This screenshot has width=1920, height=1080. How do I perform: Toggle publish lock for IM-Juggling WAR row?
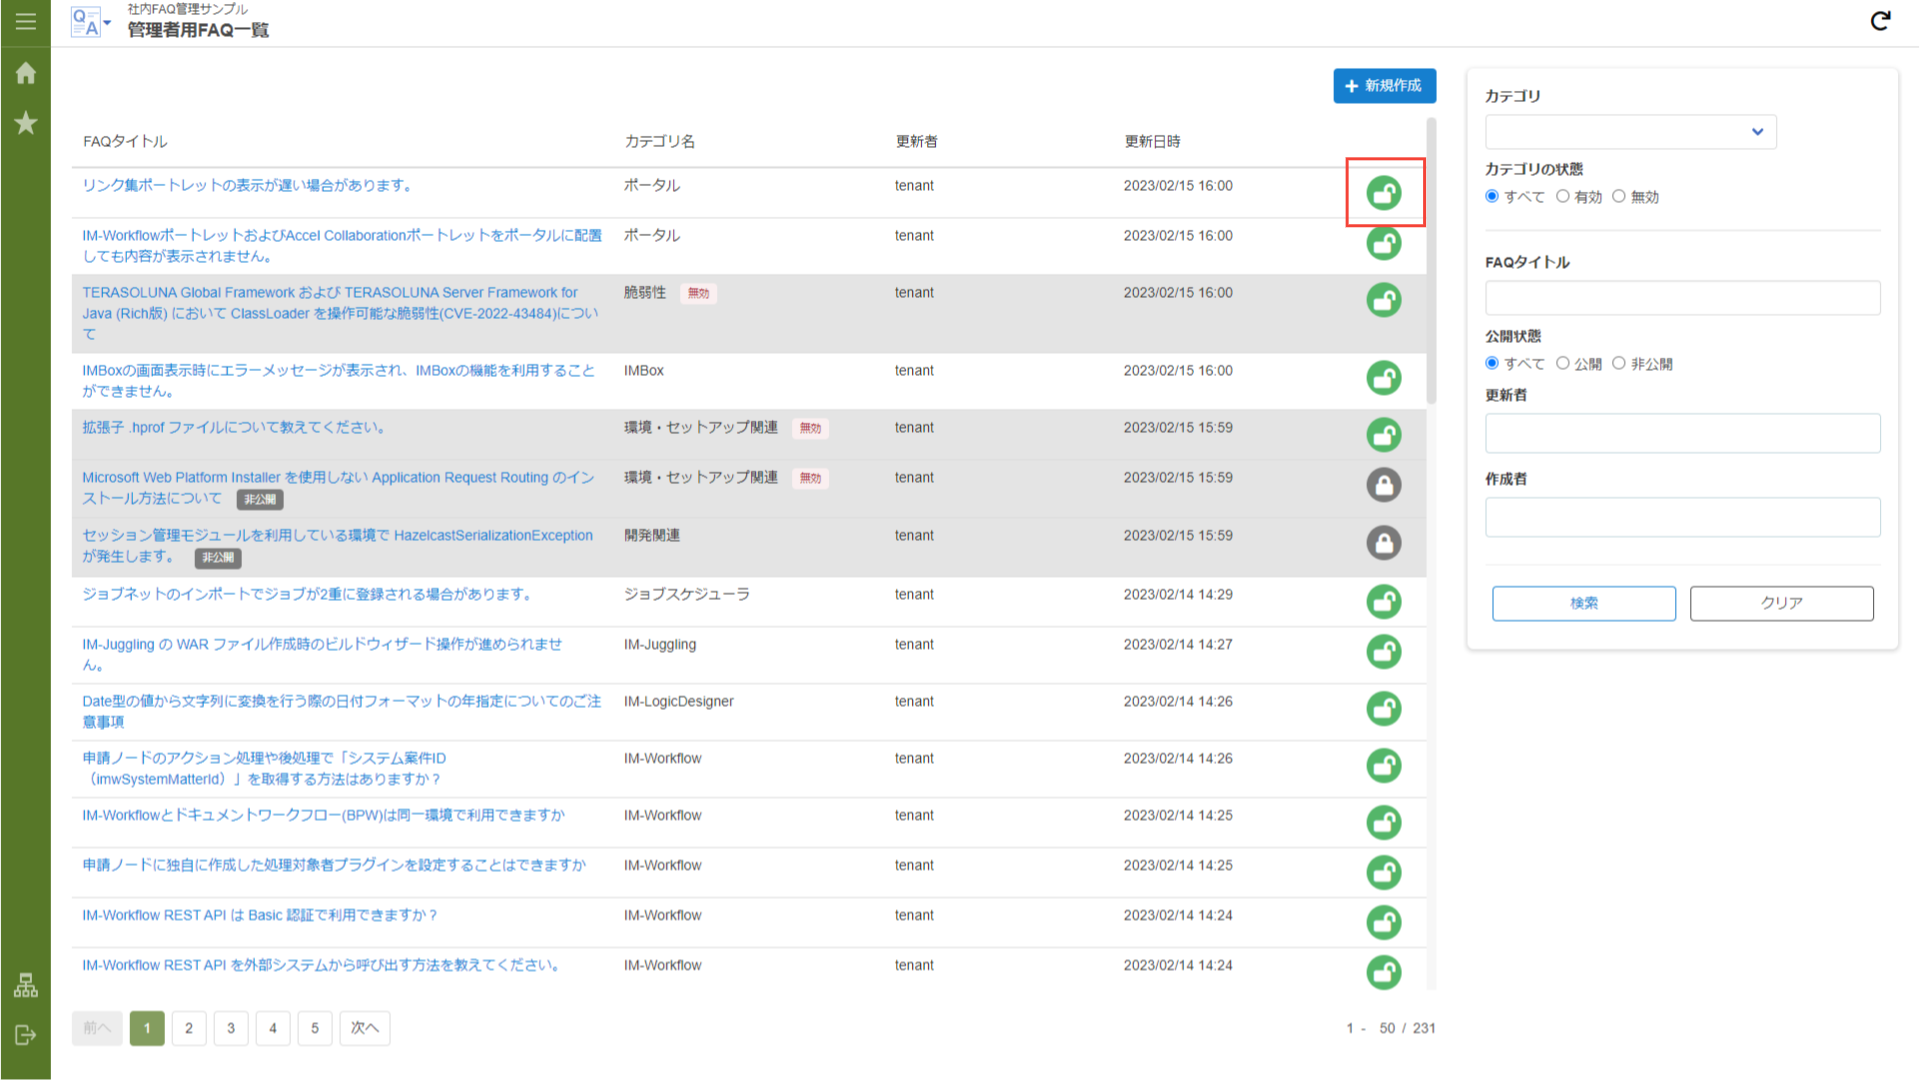click(x=1384, y=652)
